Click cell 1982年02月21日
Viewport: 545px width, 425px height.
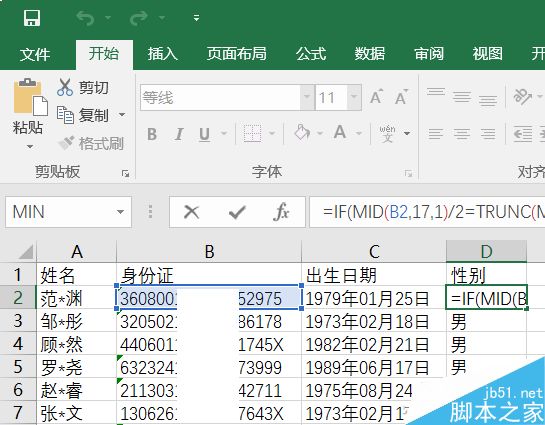tap(374, 344)
